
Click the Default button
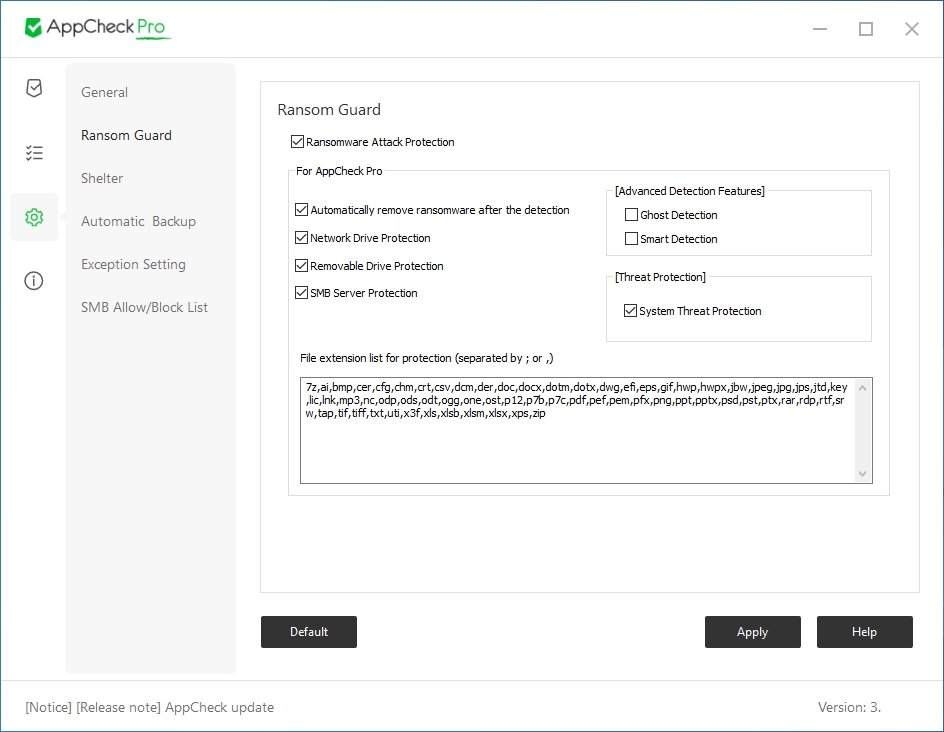coord(309,631)
